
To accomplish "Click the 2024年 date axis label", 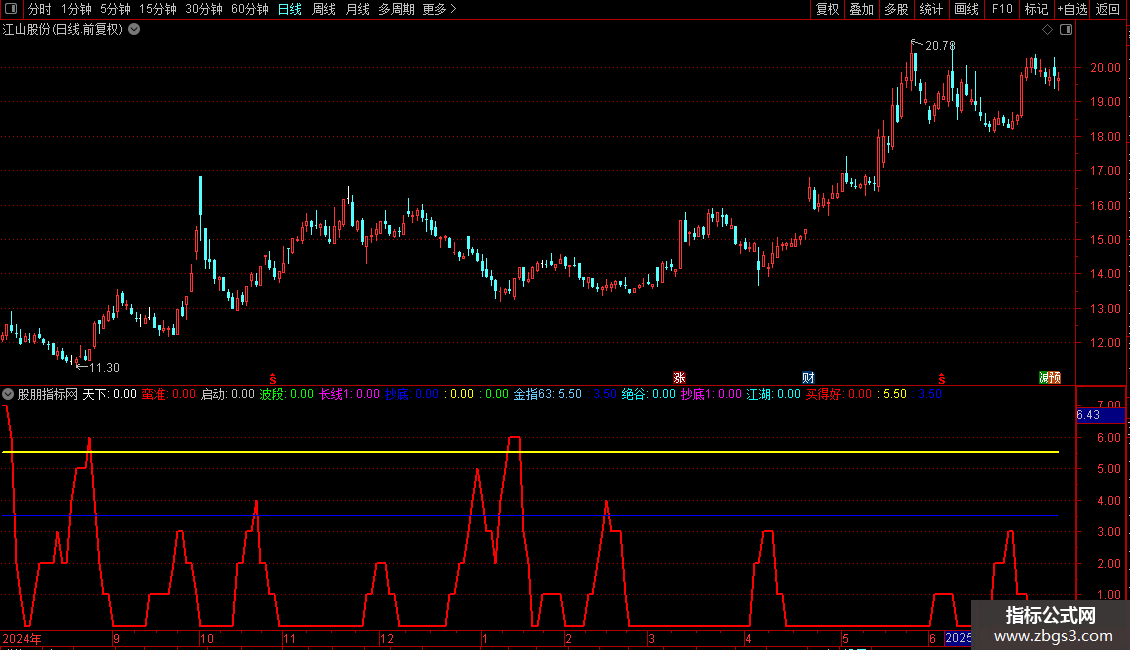I will click(x=22, y=638).
